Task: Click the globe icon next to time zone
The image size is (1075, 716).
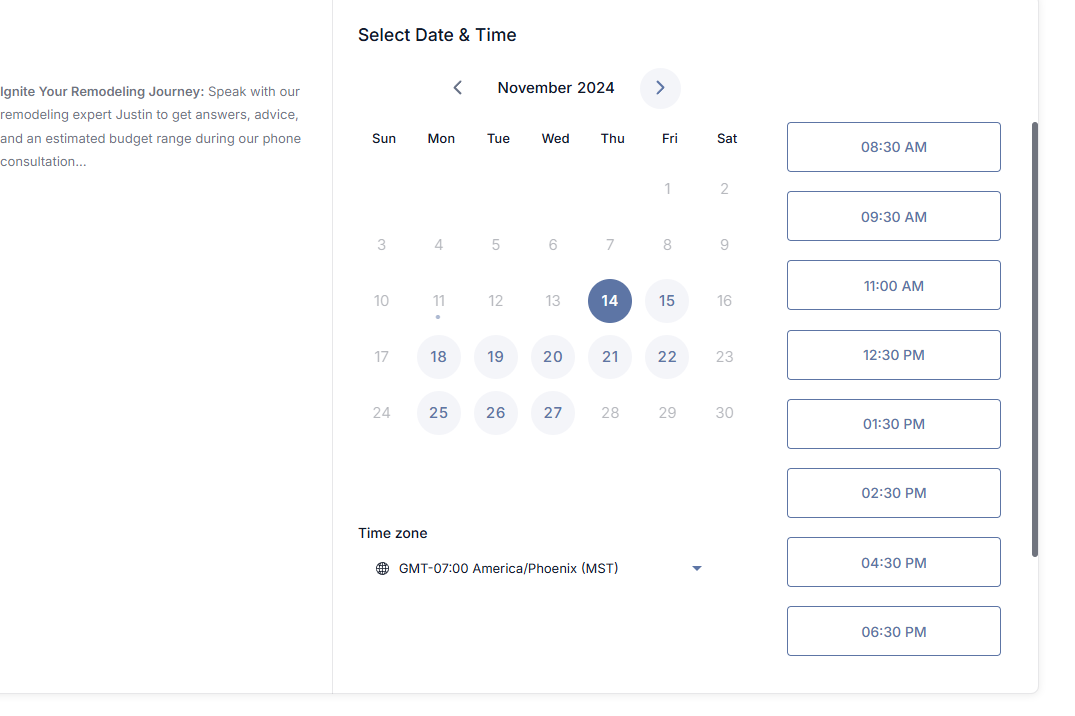Action: pos(382,568)
